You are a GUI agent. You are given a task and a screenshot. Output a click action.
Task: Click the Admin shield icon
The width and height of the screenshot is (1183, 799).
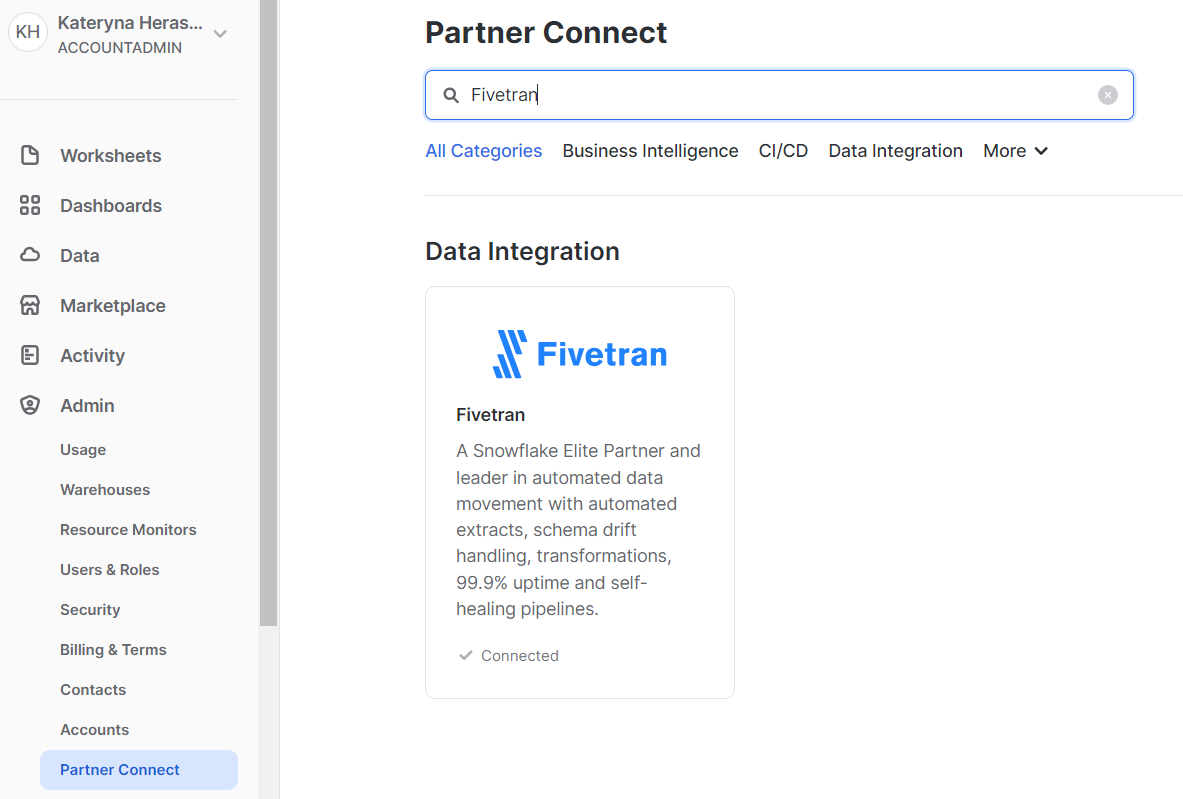click(30, 405)
